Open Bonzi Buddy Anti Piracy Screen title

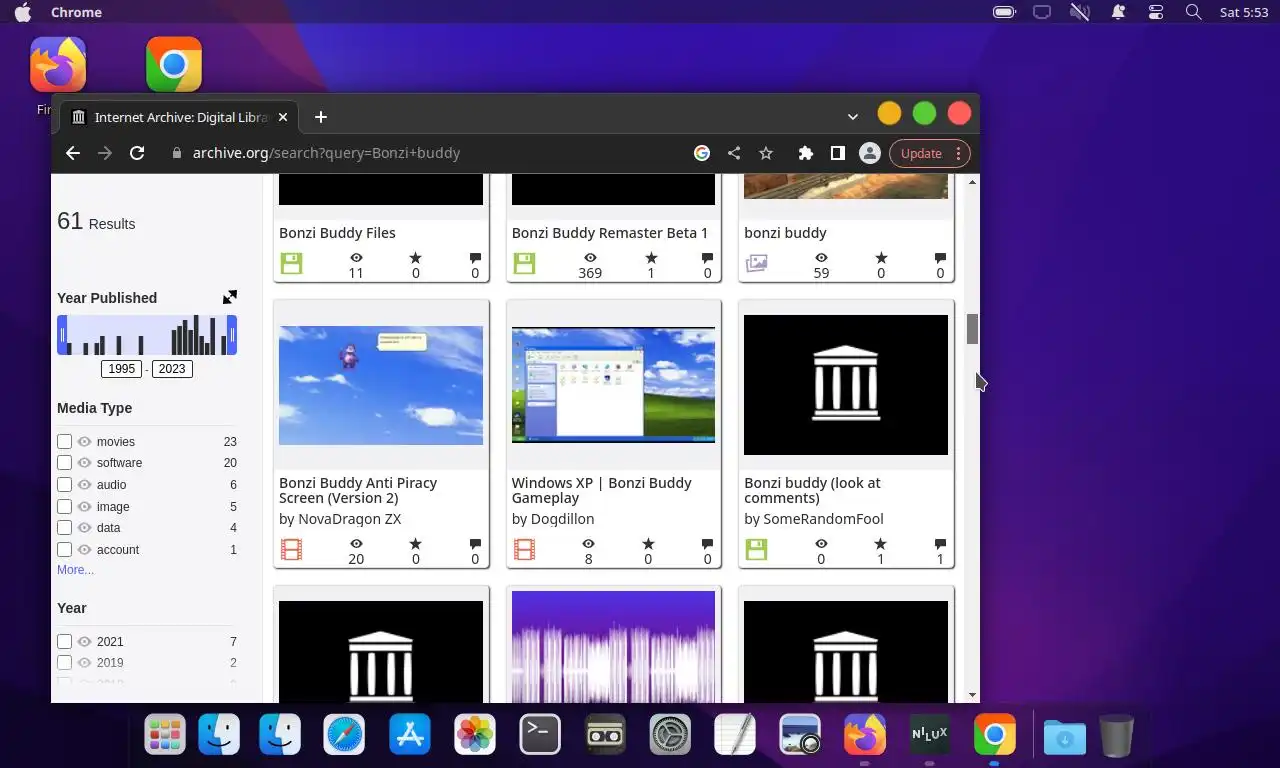pyautogui.click(x=358, y=490)
